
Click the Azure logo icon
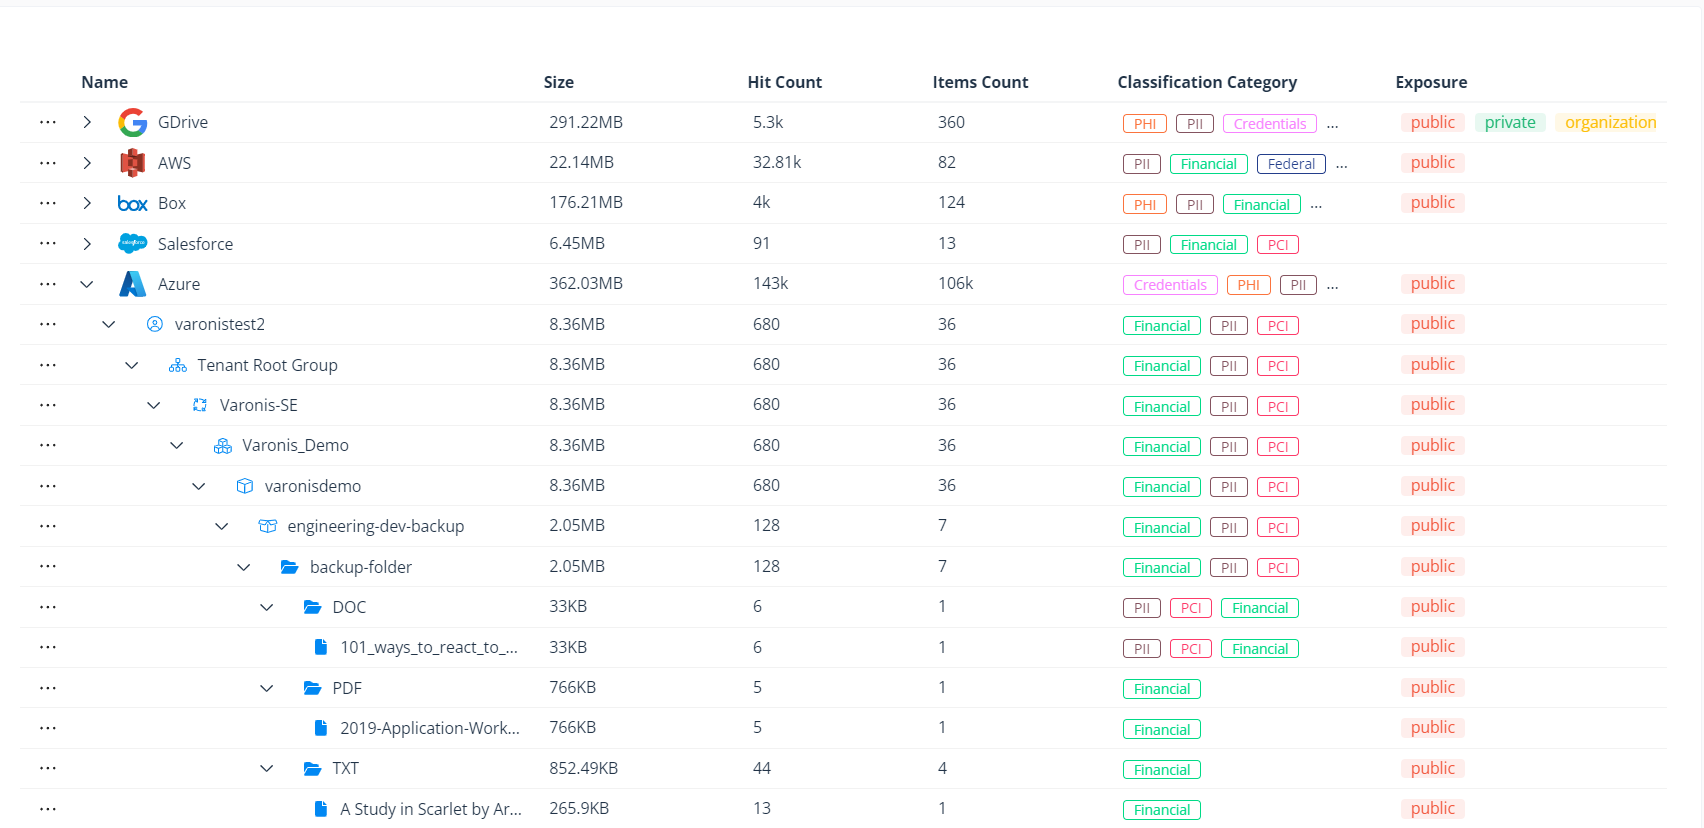click(x=132, y=284)
